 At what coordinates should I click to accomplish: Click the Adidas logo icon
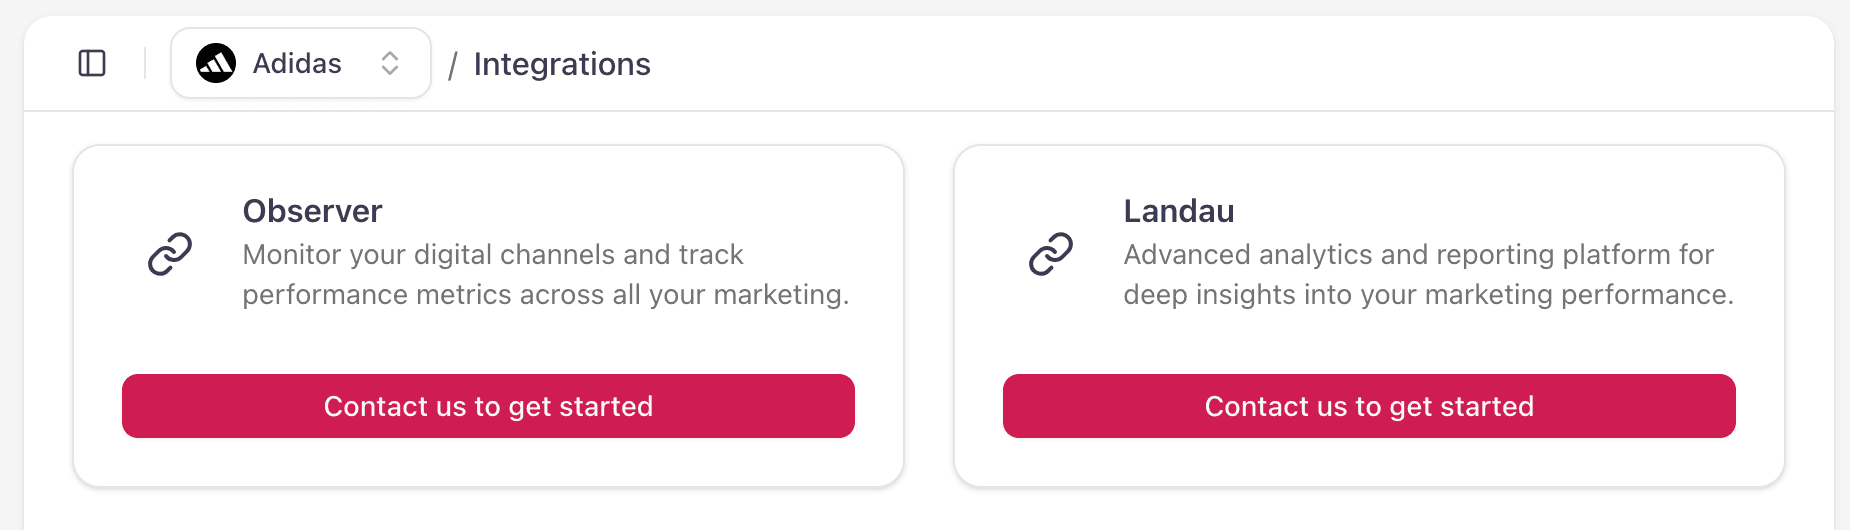pos(216,63)
